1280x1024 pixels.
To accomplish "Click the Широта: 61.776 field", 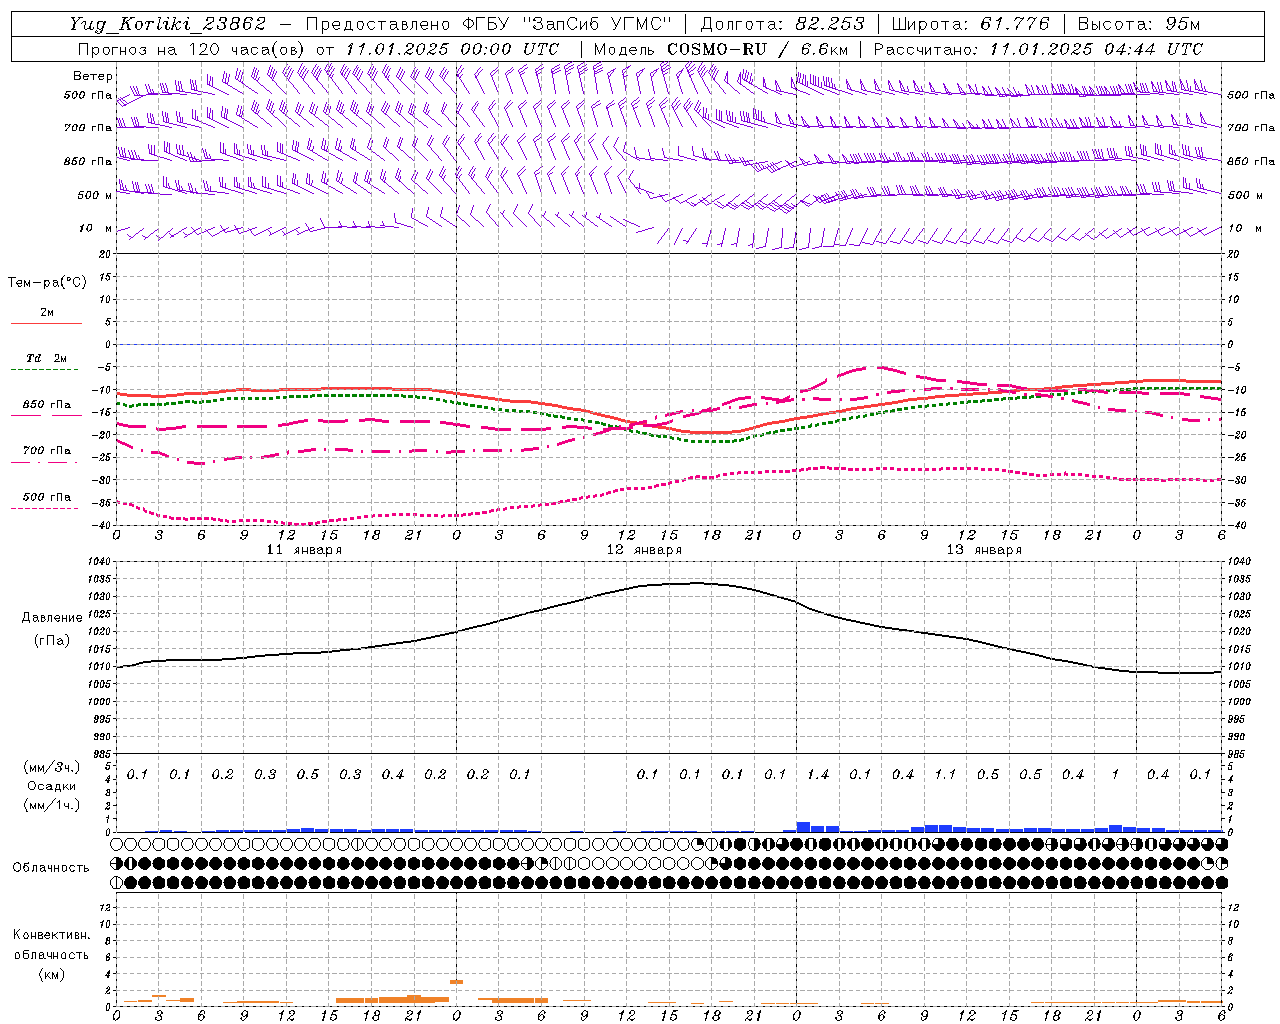I will pyautogui.click(x=970, y=24).
